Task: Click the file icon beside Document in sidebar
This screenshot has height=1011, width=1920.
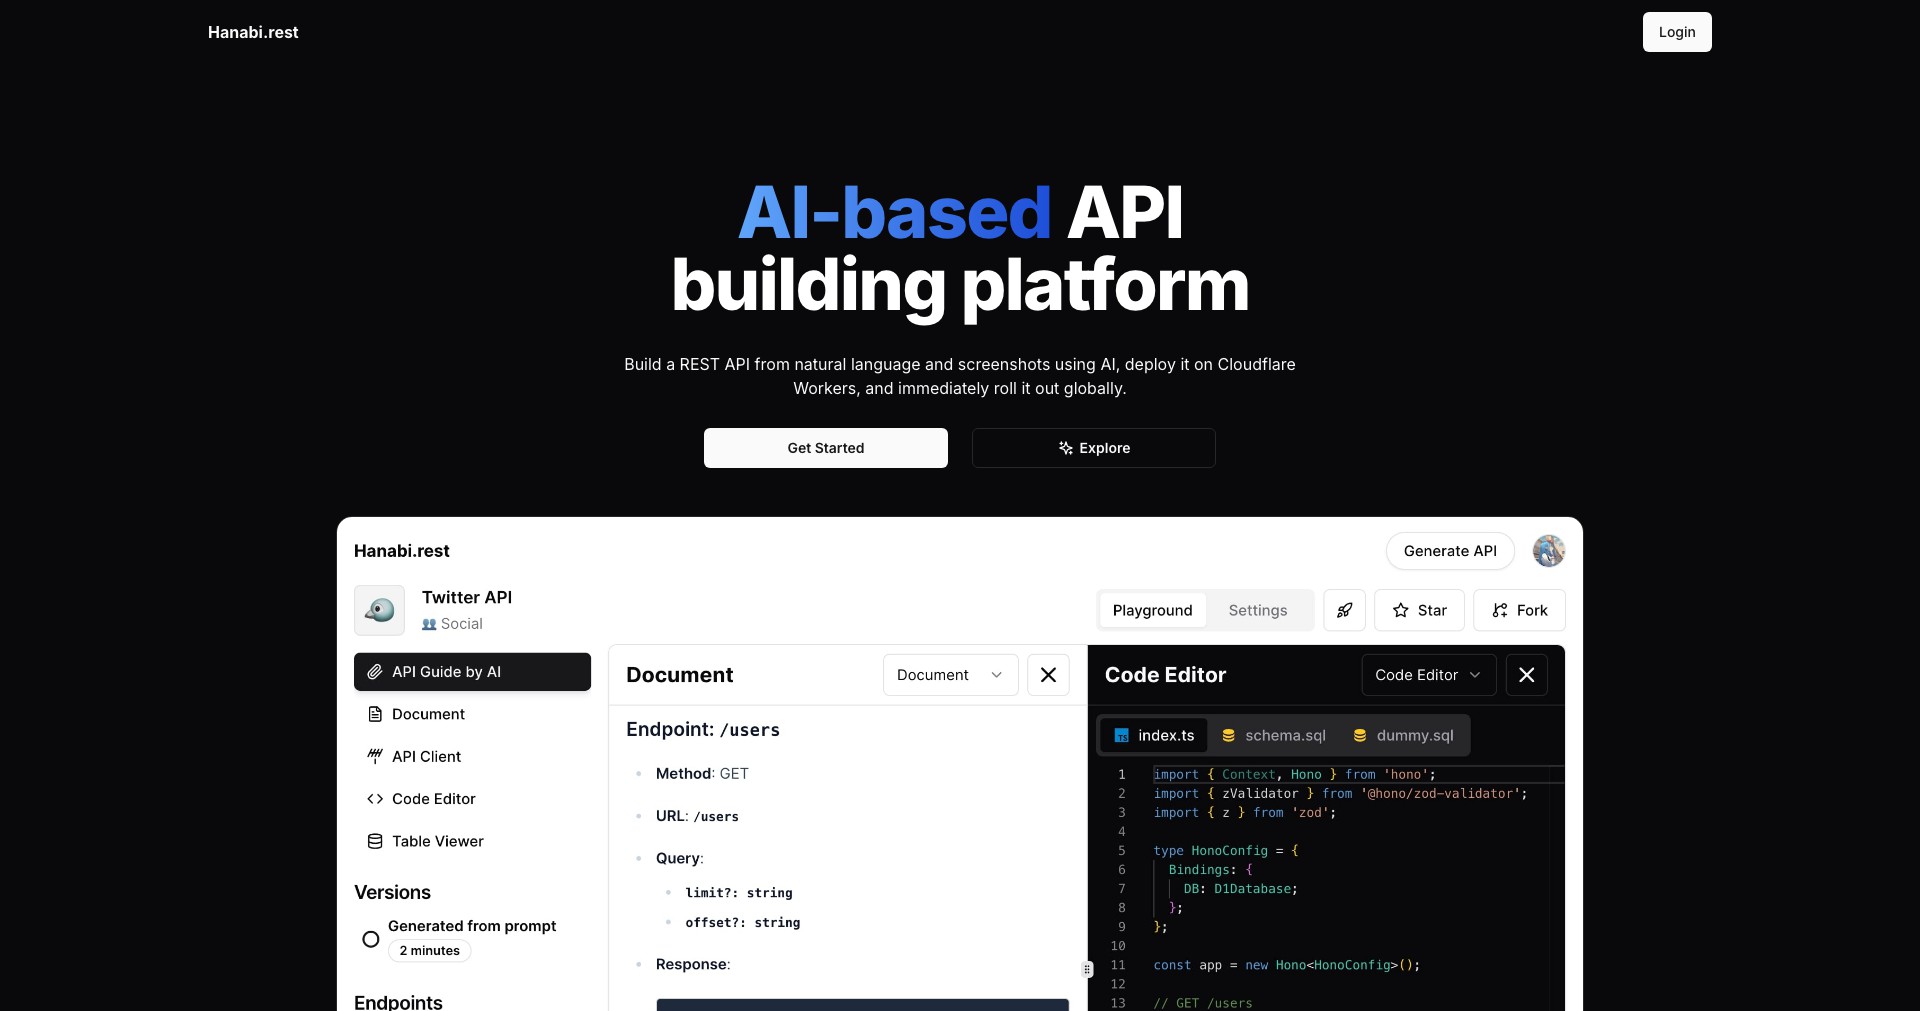Action: (x=375, y=714)
